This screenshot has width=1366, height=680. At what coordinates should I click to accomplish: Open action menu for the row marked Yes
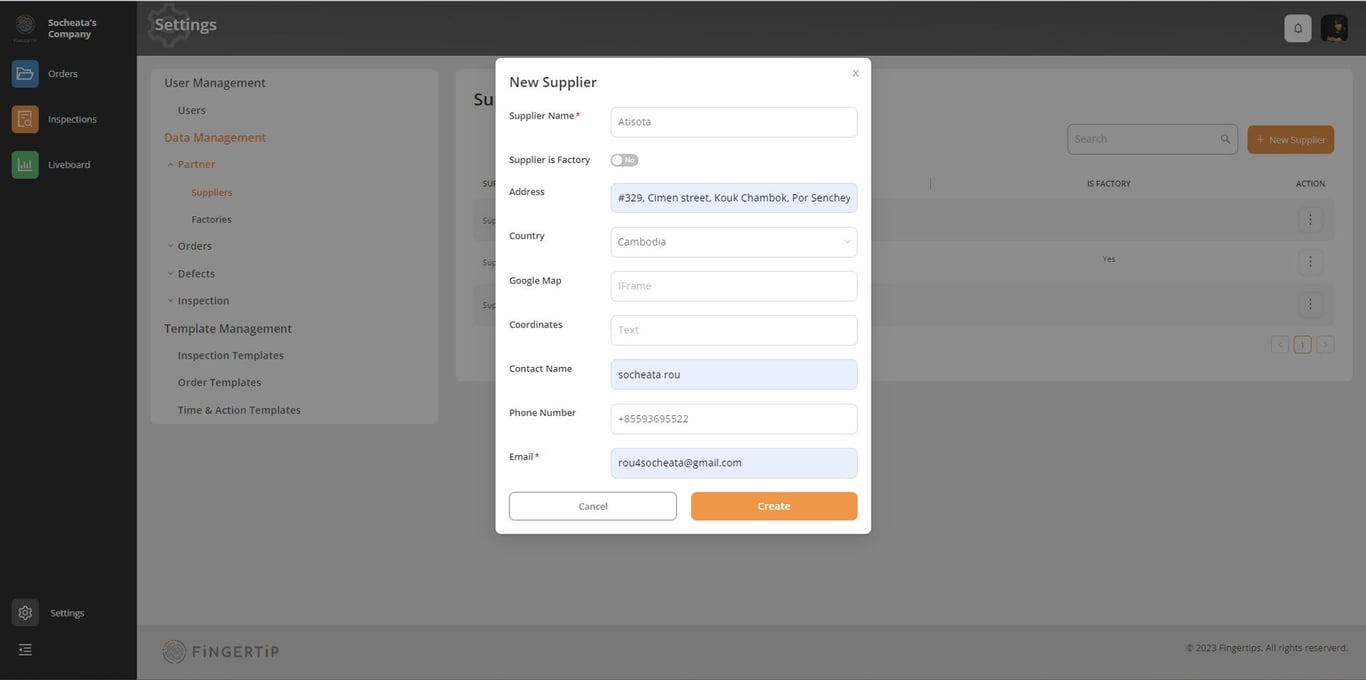pos(1310,262)
